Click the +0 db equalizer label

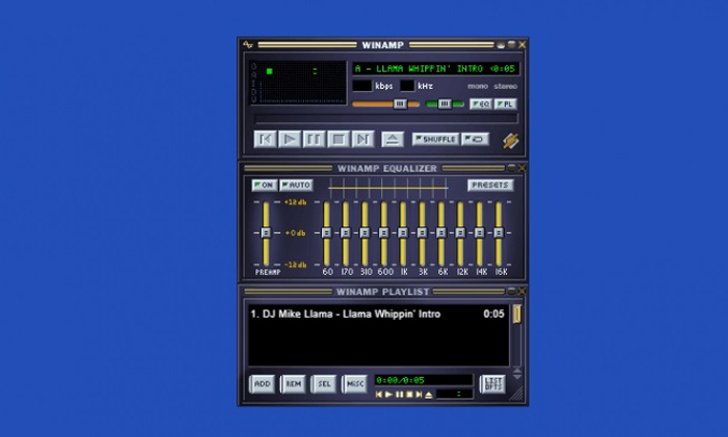click(x=295, y=233)
